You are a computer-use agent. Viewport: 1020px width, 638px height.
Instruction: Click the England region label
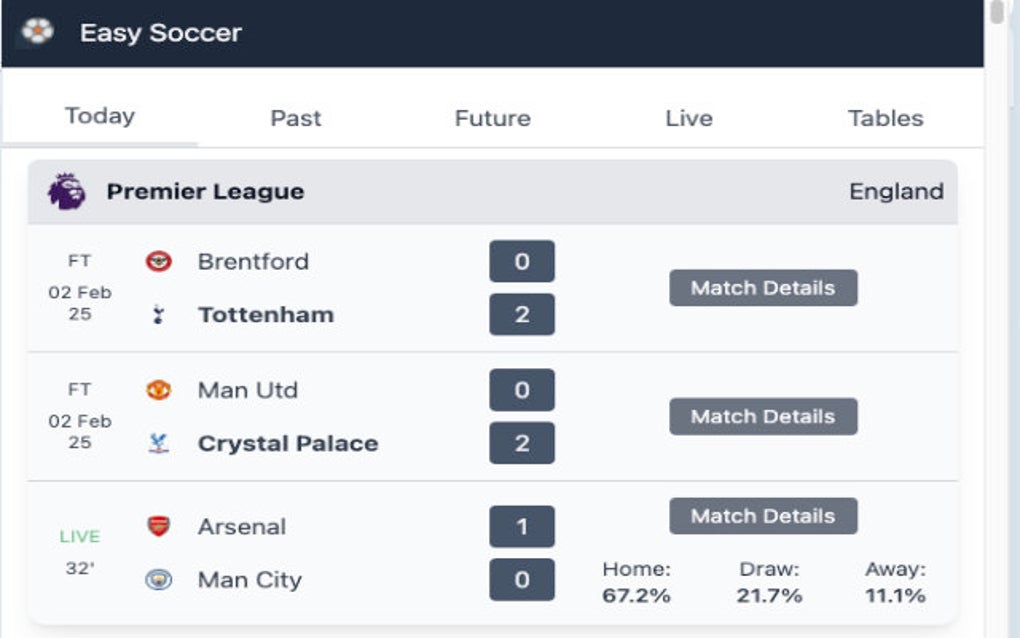point(896,190)
